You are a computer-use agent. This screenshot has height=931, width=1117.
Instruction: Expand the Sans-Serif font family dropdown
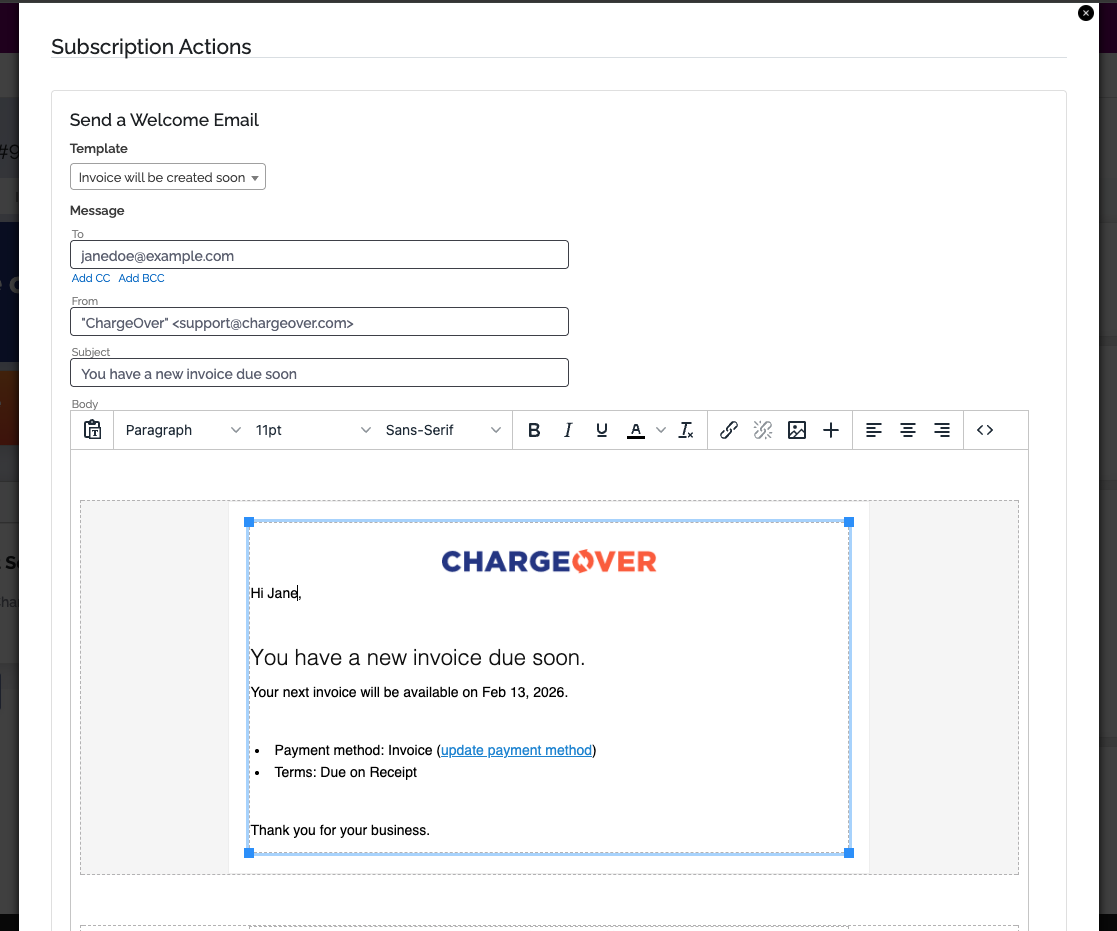(x=443, y=430)
